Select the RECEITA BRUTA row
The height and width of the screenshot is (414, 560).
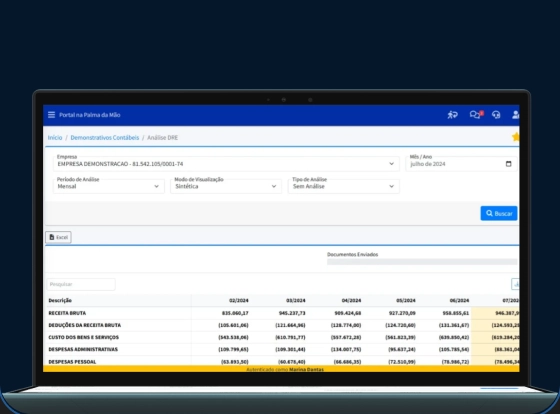point(283,313)
